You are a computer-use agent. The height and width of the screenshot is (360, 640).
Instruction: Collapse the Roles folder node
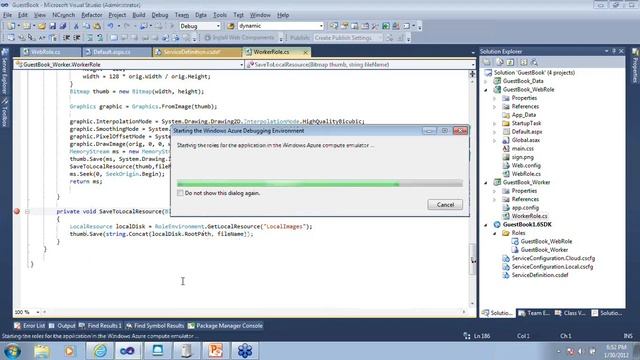(x=494, y=233)
